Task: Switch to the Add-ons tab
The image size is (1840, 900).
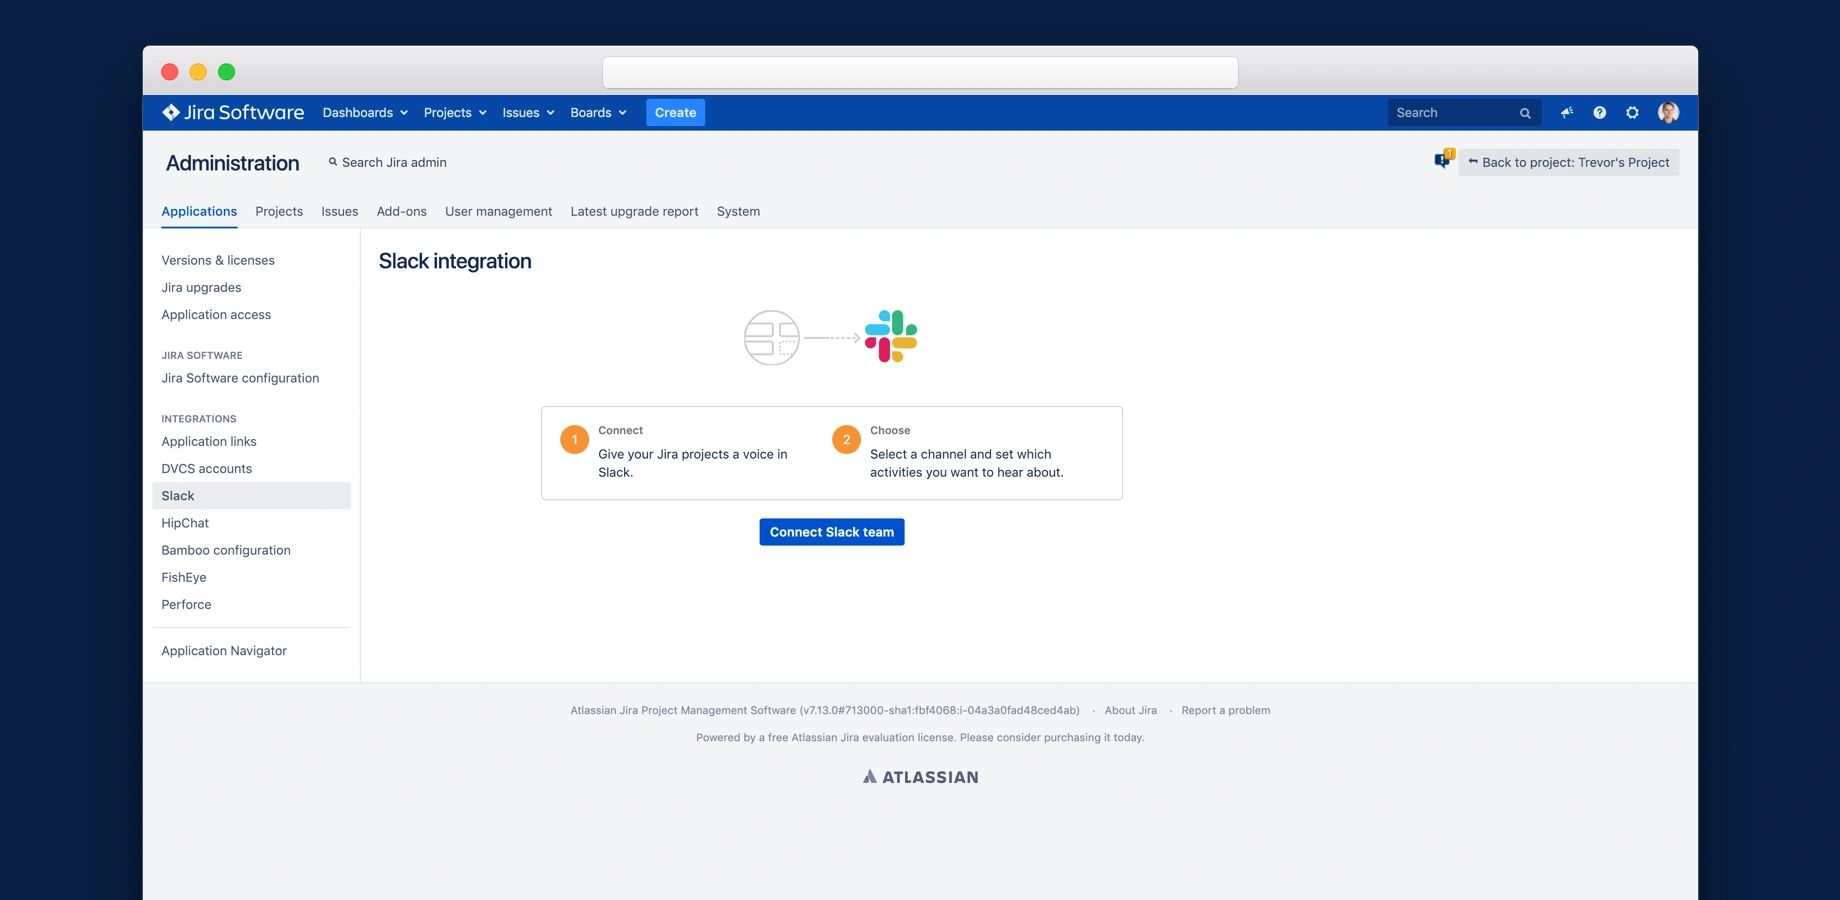Action: tap(401, 212)
